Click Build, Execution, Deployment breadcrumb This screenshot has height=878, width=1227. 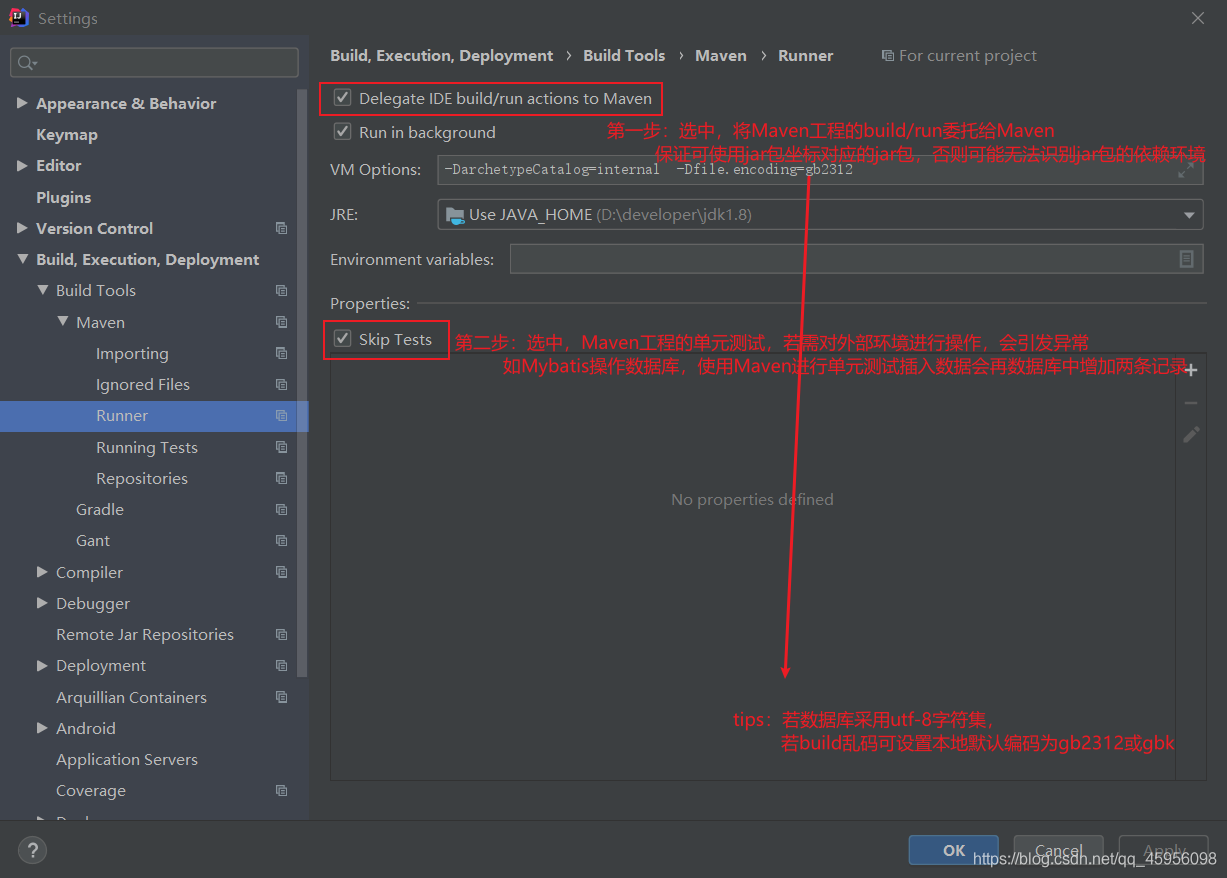[x=441, y=56]
